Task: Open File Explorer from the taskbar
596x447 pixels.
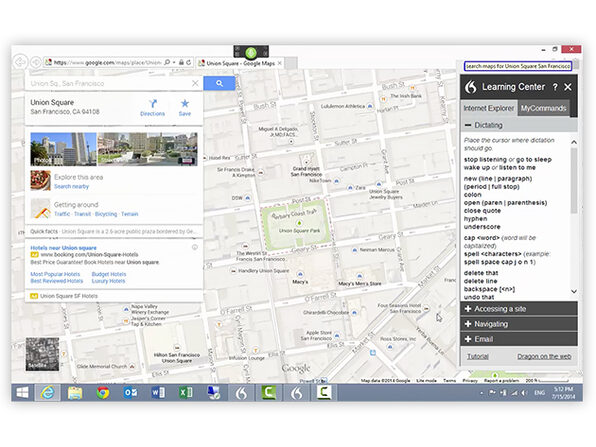Action: 75,393
